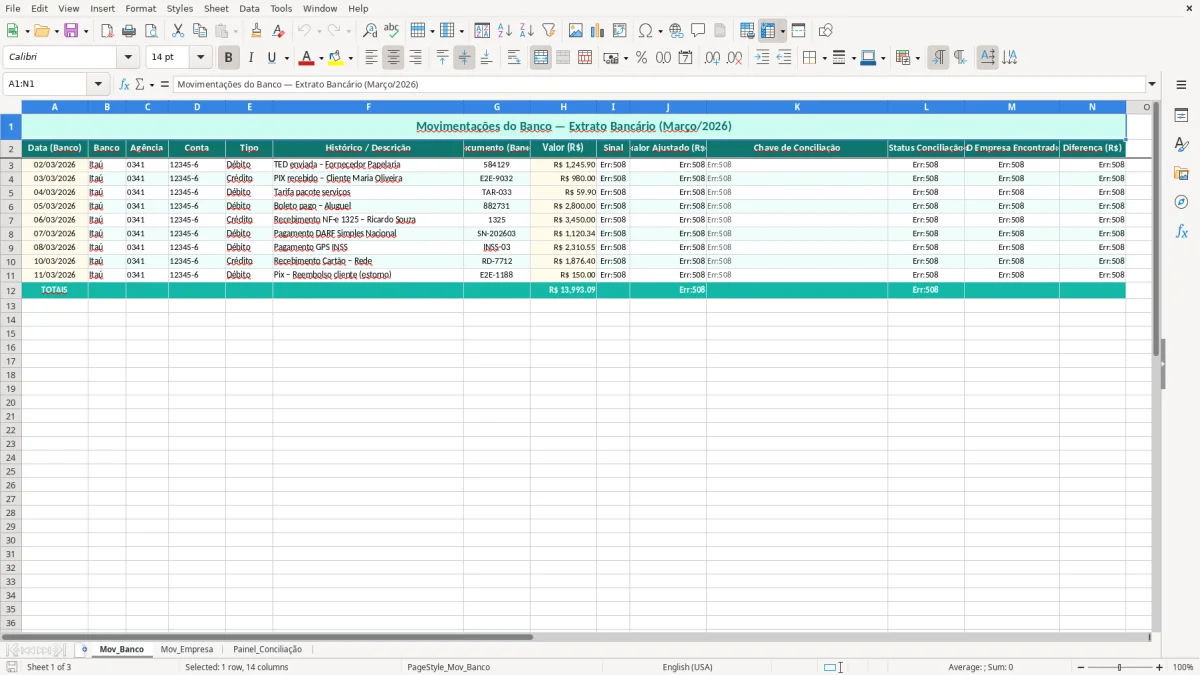Open Background Color dropdown arrow
This screenshot has height=675, width=1200.
[350, 58]
